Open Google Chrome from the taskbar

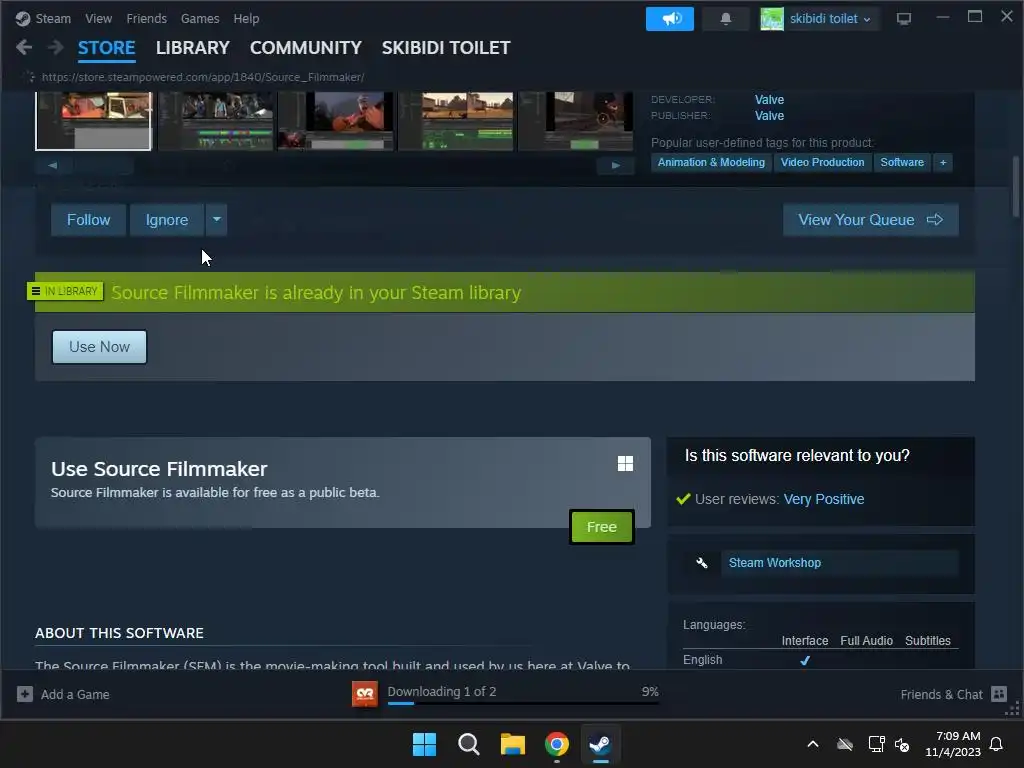[556, 744]
